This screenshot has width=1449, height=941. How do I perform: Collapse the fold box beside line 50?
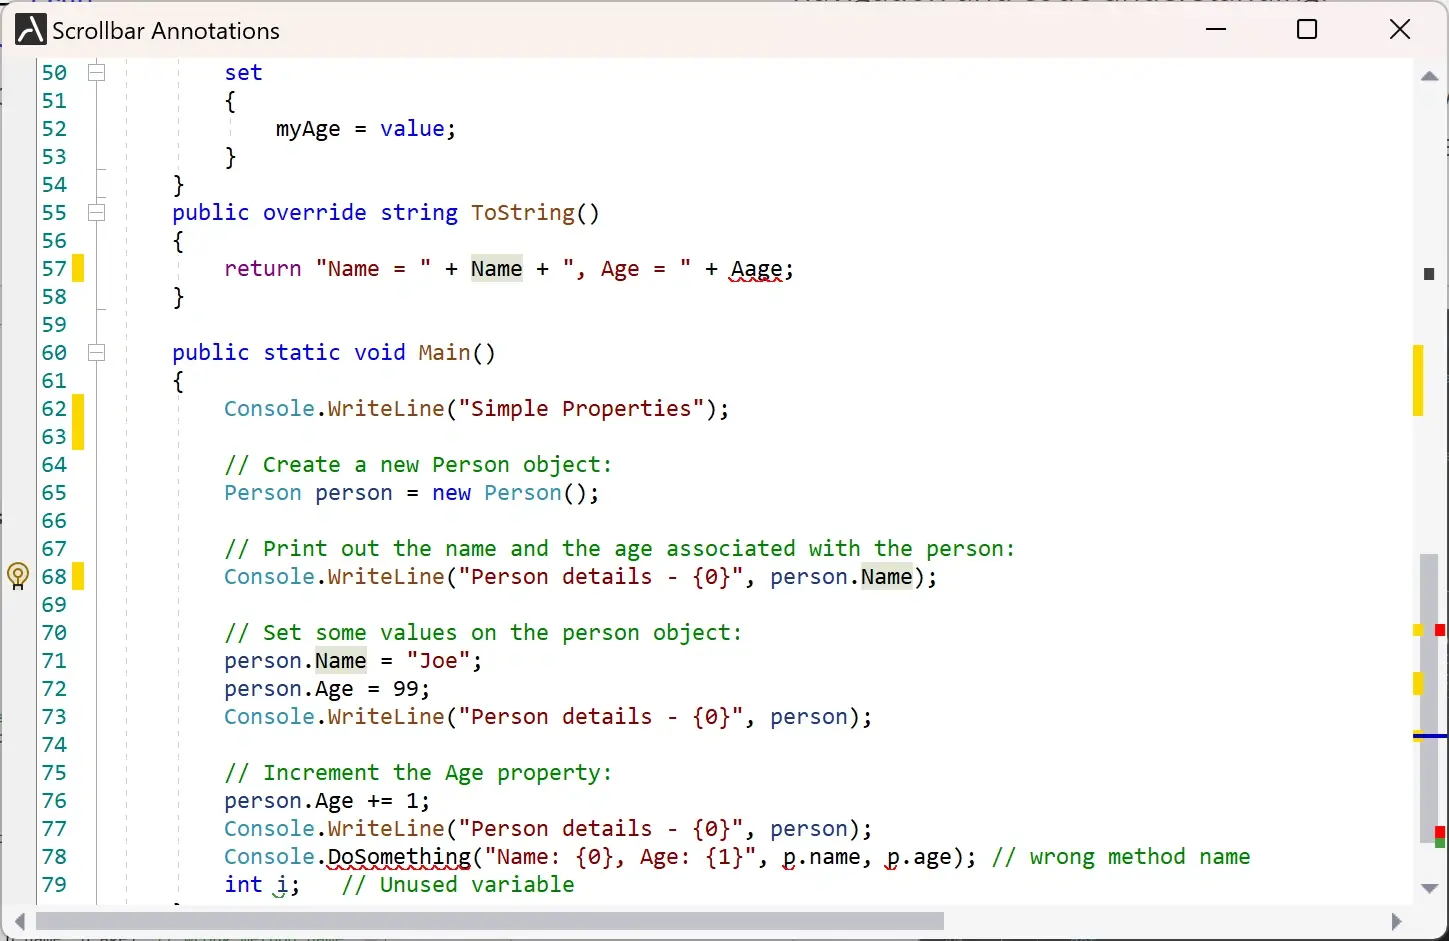96,72
